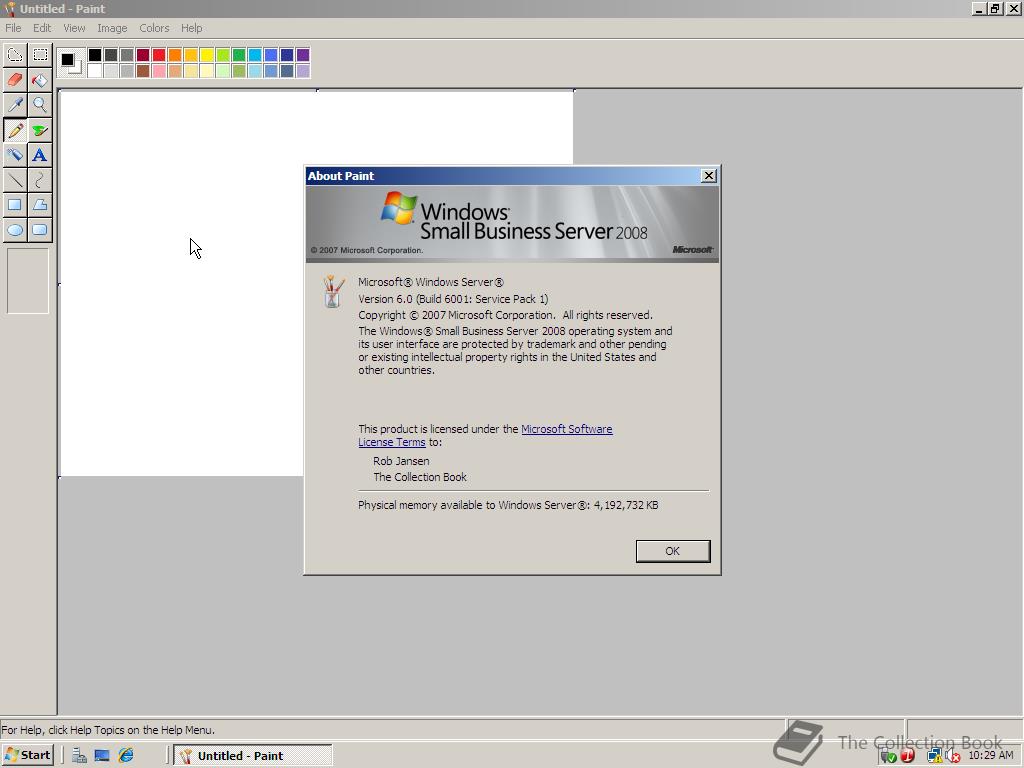Select the Free-Form Select tool
Screen dimensions: 1024x768
coord(15,55)
